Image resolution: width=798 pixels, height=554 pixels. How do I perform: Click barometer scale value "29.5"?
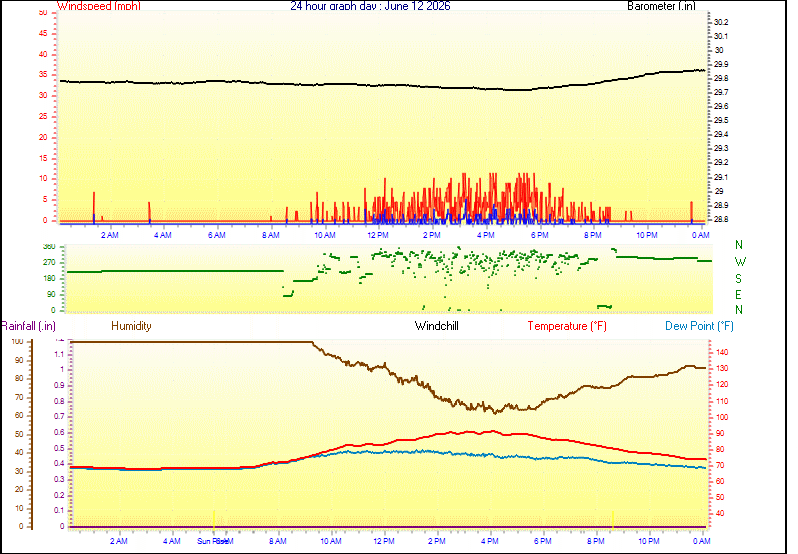pyautogui.click(x=721, y=120)
